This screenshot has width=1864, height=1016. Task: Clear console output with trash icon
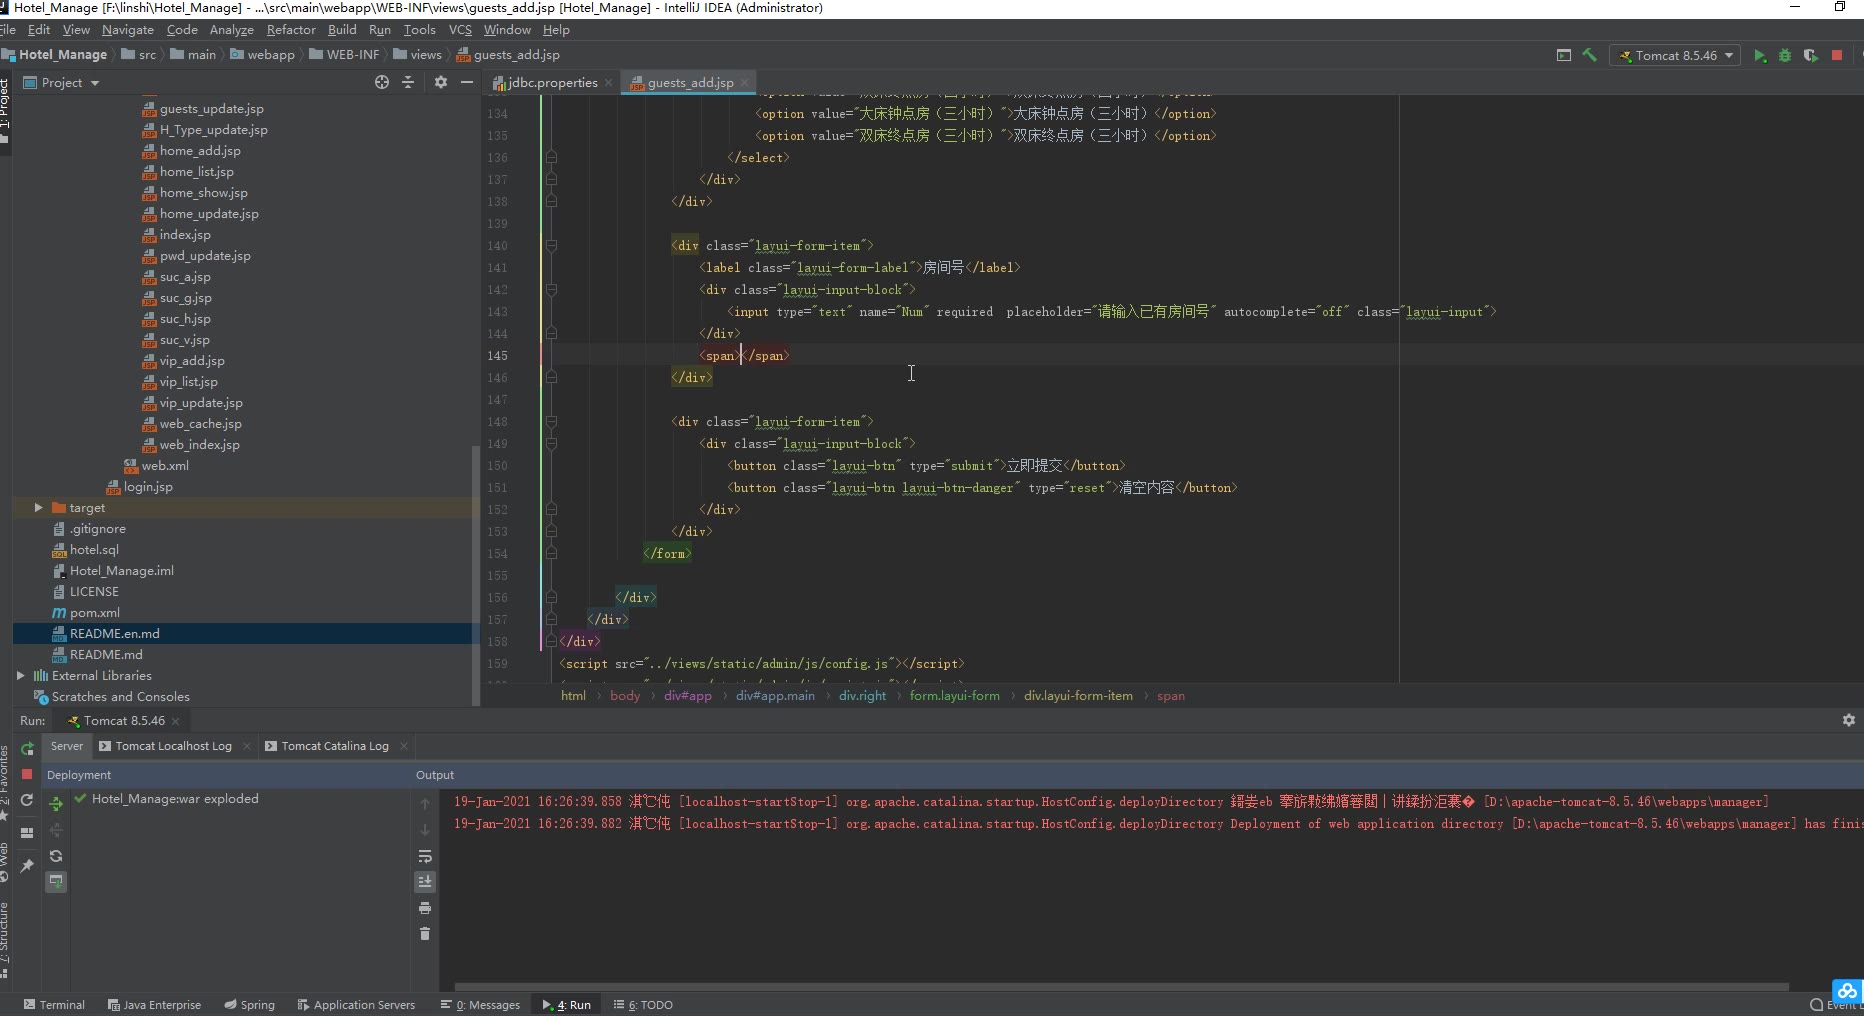tap(425, 934)
